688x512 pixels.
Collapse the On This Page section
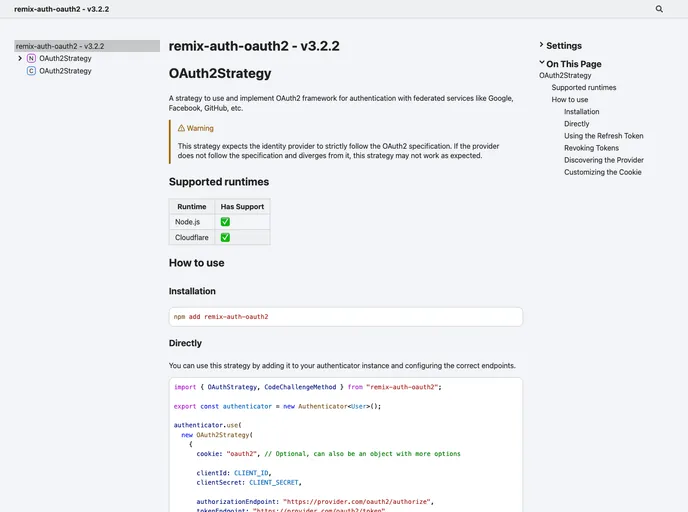pos(573,64)
